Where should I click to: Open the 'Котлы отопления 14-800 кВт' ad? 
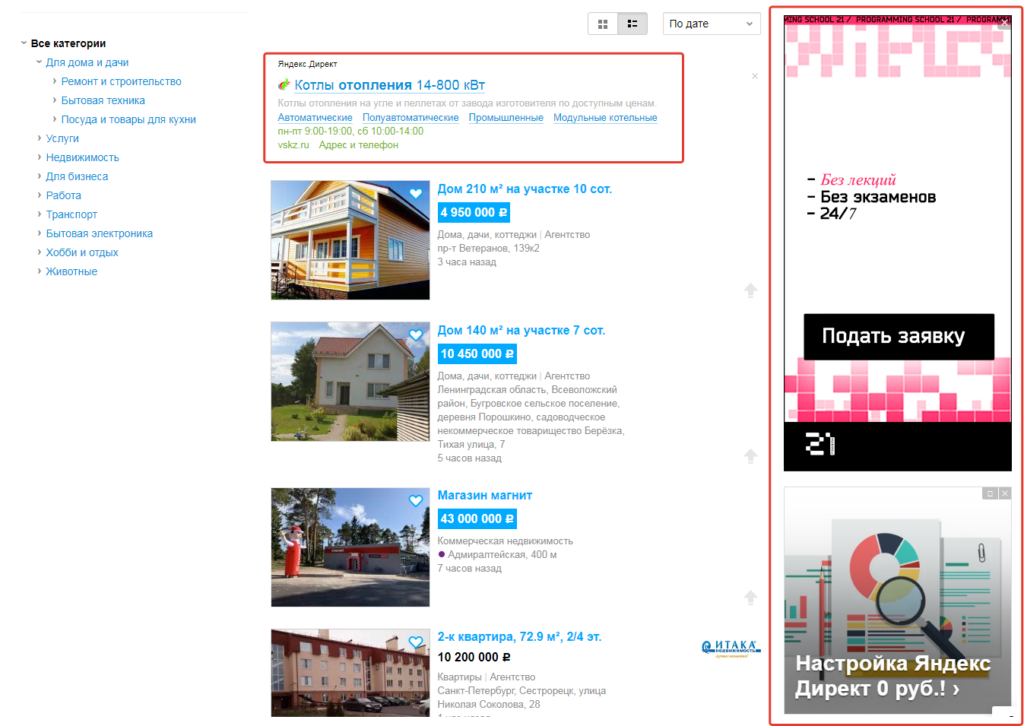(x=389, y=85)
